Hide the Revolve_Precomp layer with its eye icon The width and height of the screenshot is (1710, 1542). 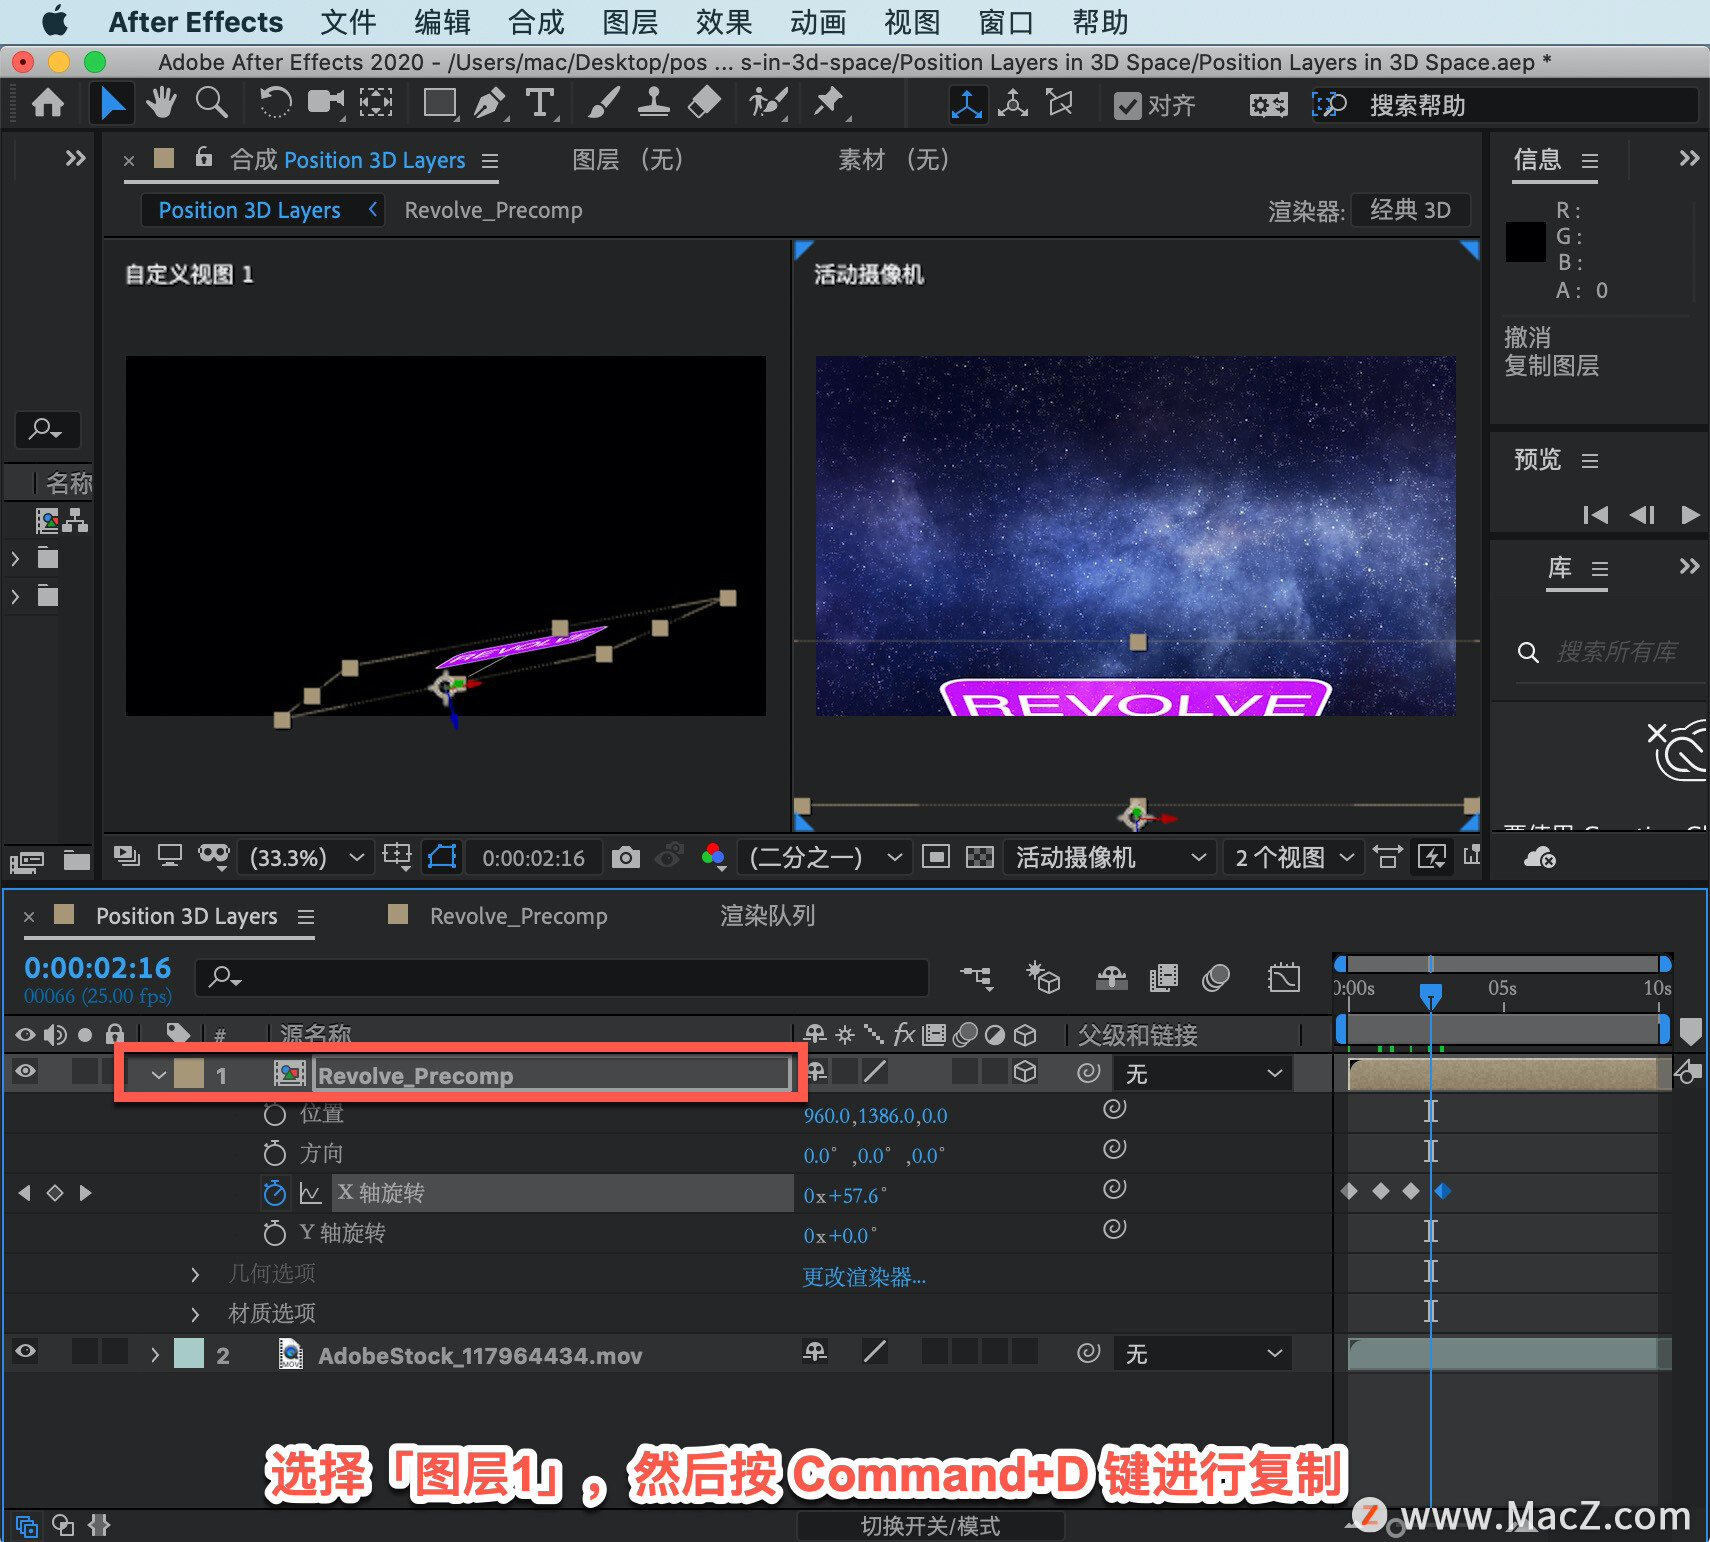click(x=26, y=1072)
